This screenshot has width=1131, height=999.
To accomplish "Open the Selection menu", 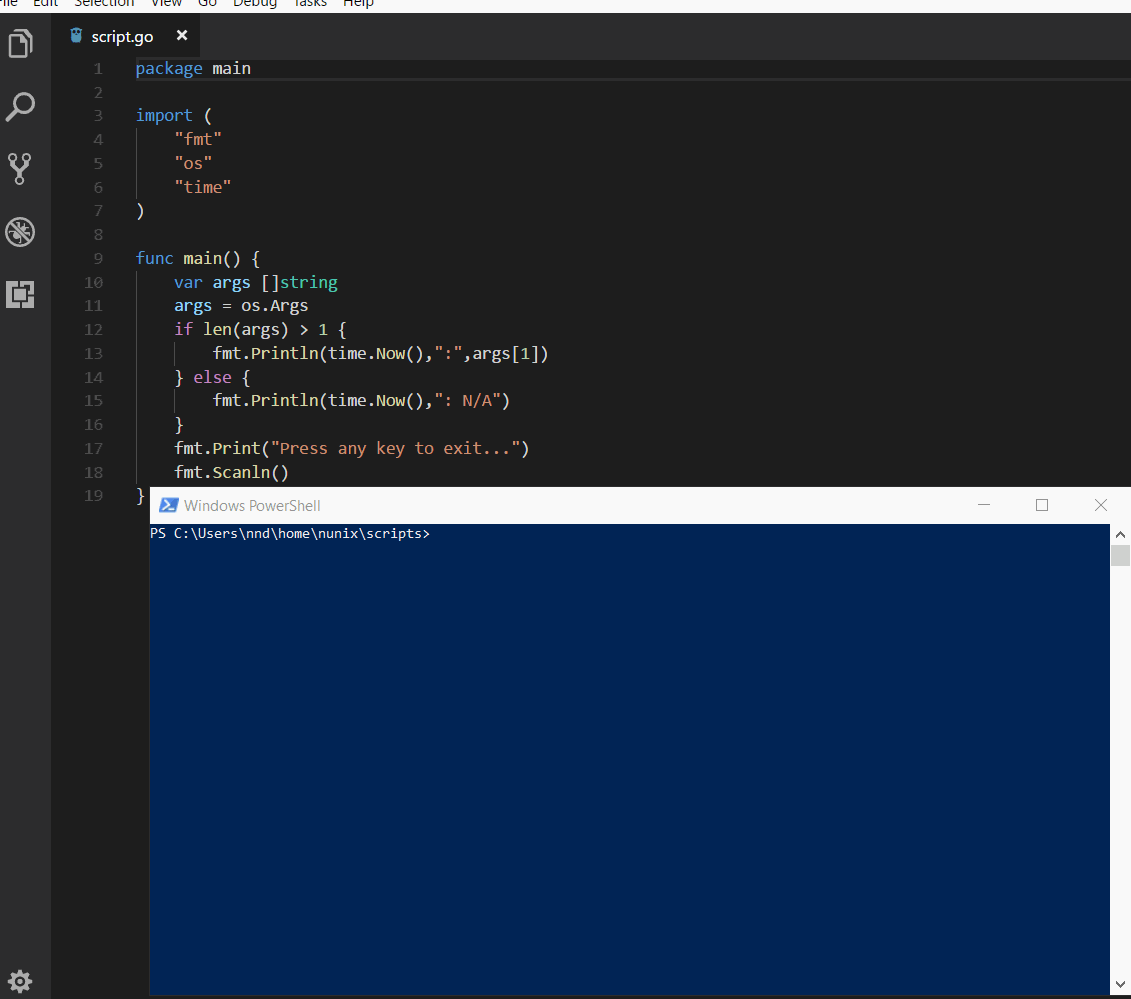I will [x=104, y=4].
